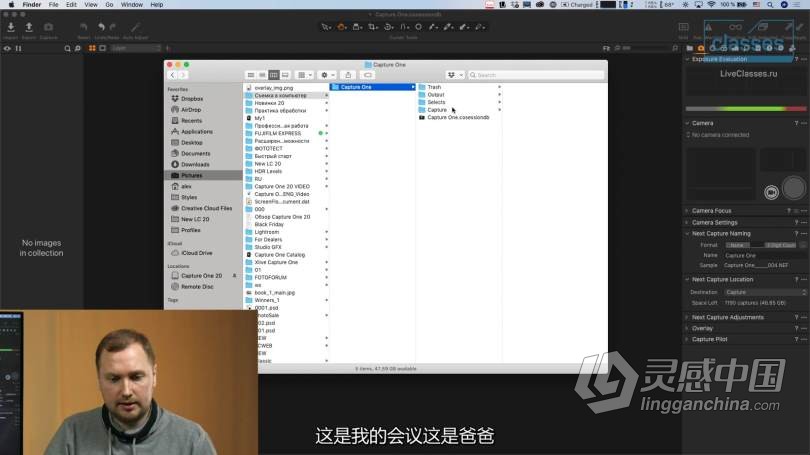Open the Dropbox dropdown in Finder toolbar
810x455 pixels.
(455, 75)
